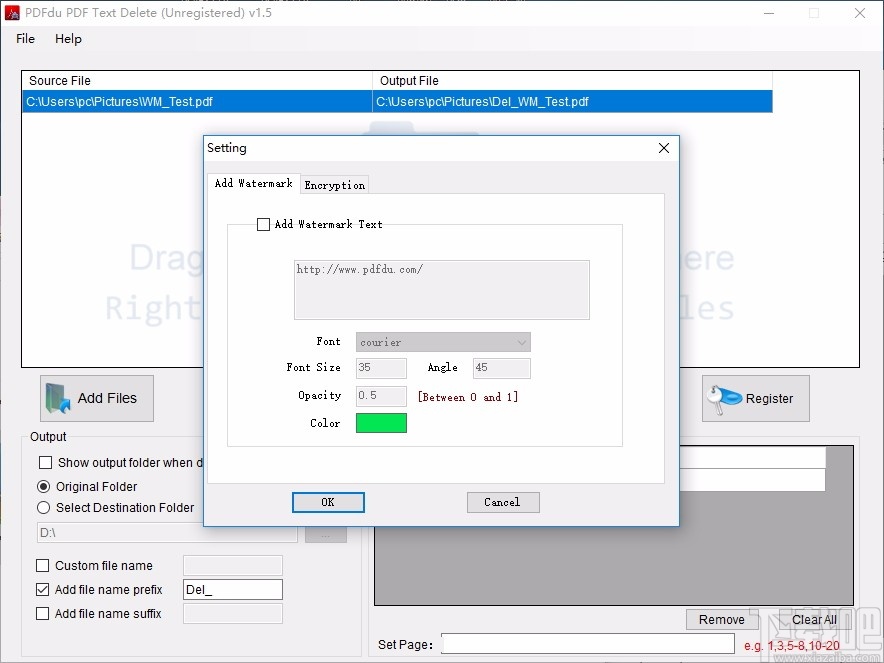Enable the Add Watermark Text checkbox
884x663 pixels.
264,224
